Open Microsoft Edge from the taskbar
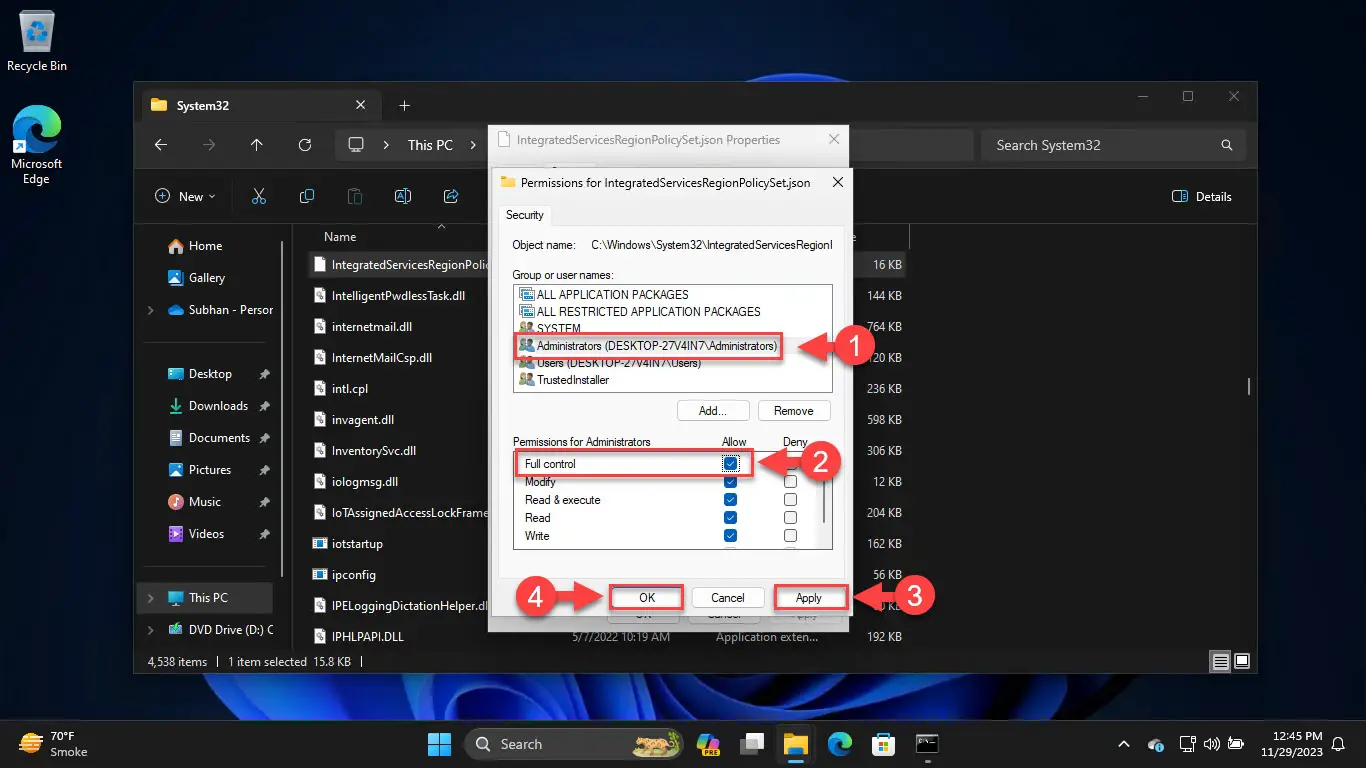Screen dimensions: 1366x768 click(x=839, y=744)
